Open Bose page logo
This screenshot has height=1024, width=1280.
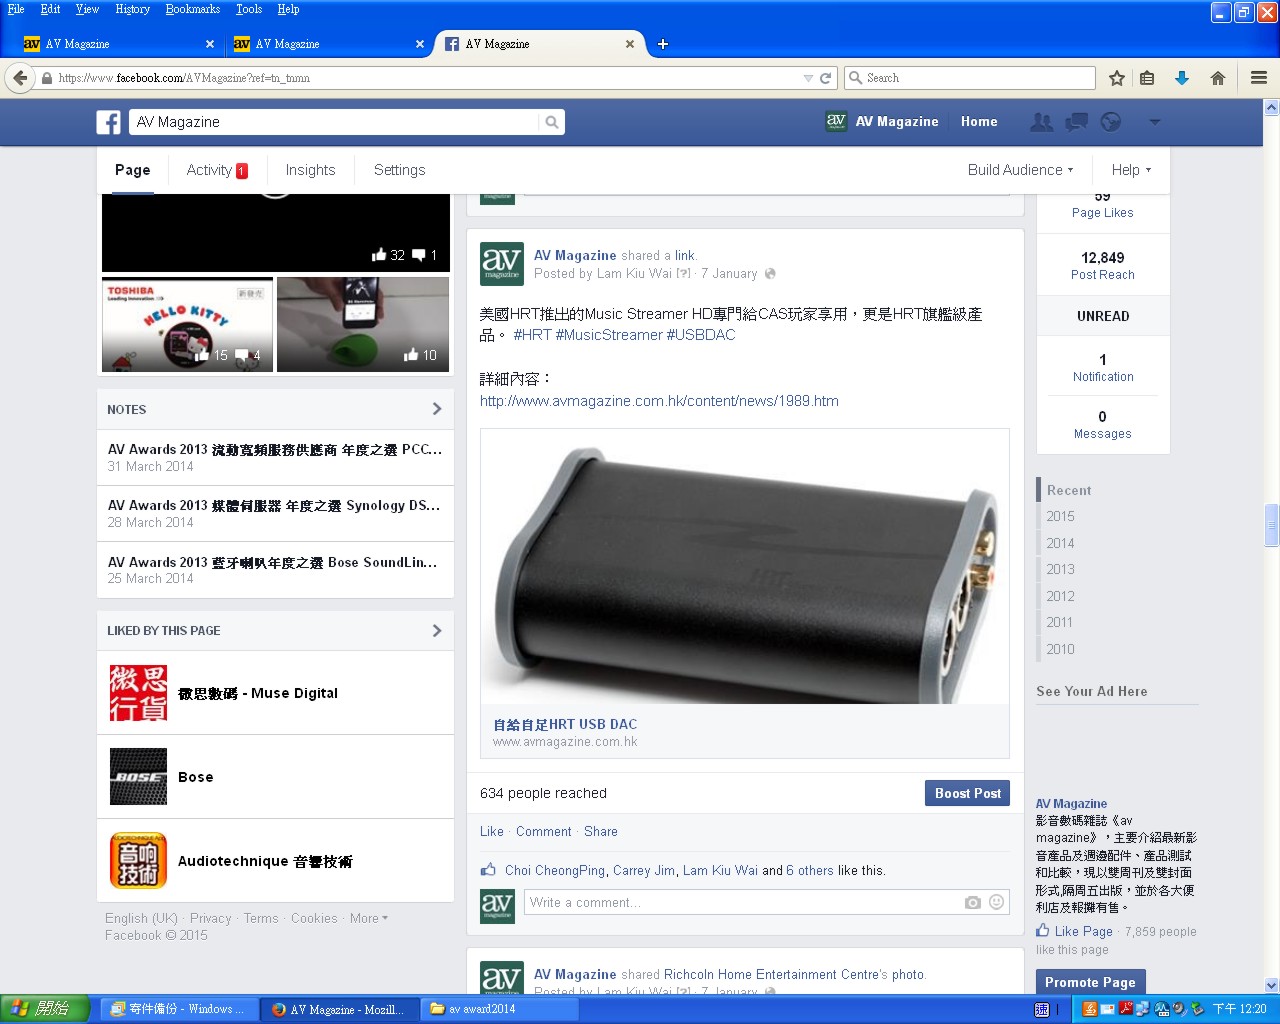point(138,777)
